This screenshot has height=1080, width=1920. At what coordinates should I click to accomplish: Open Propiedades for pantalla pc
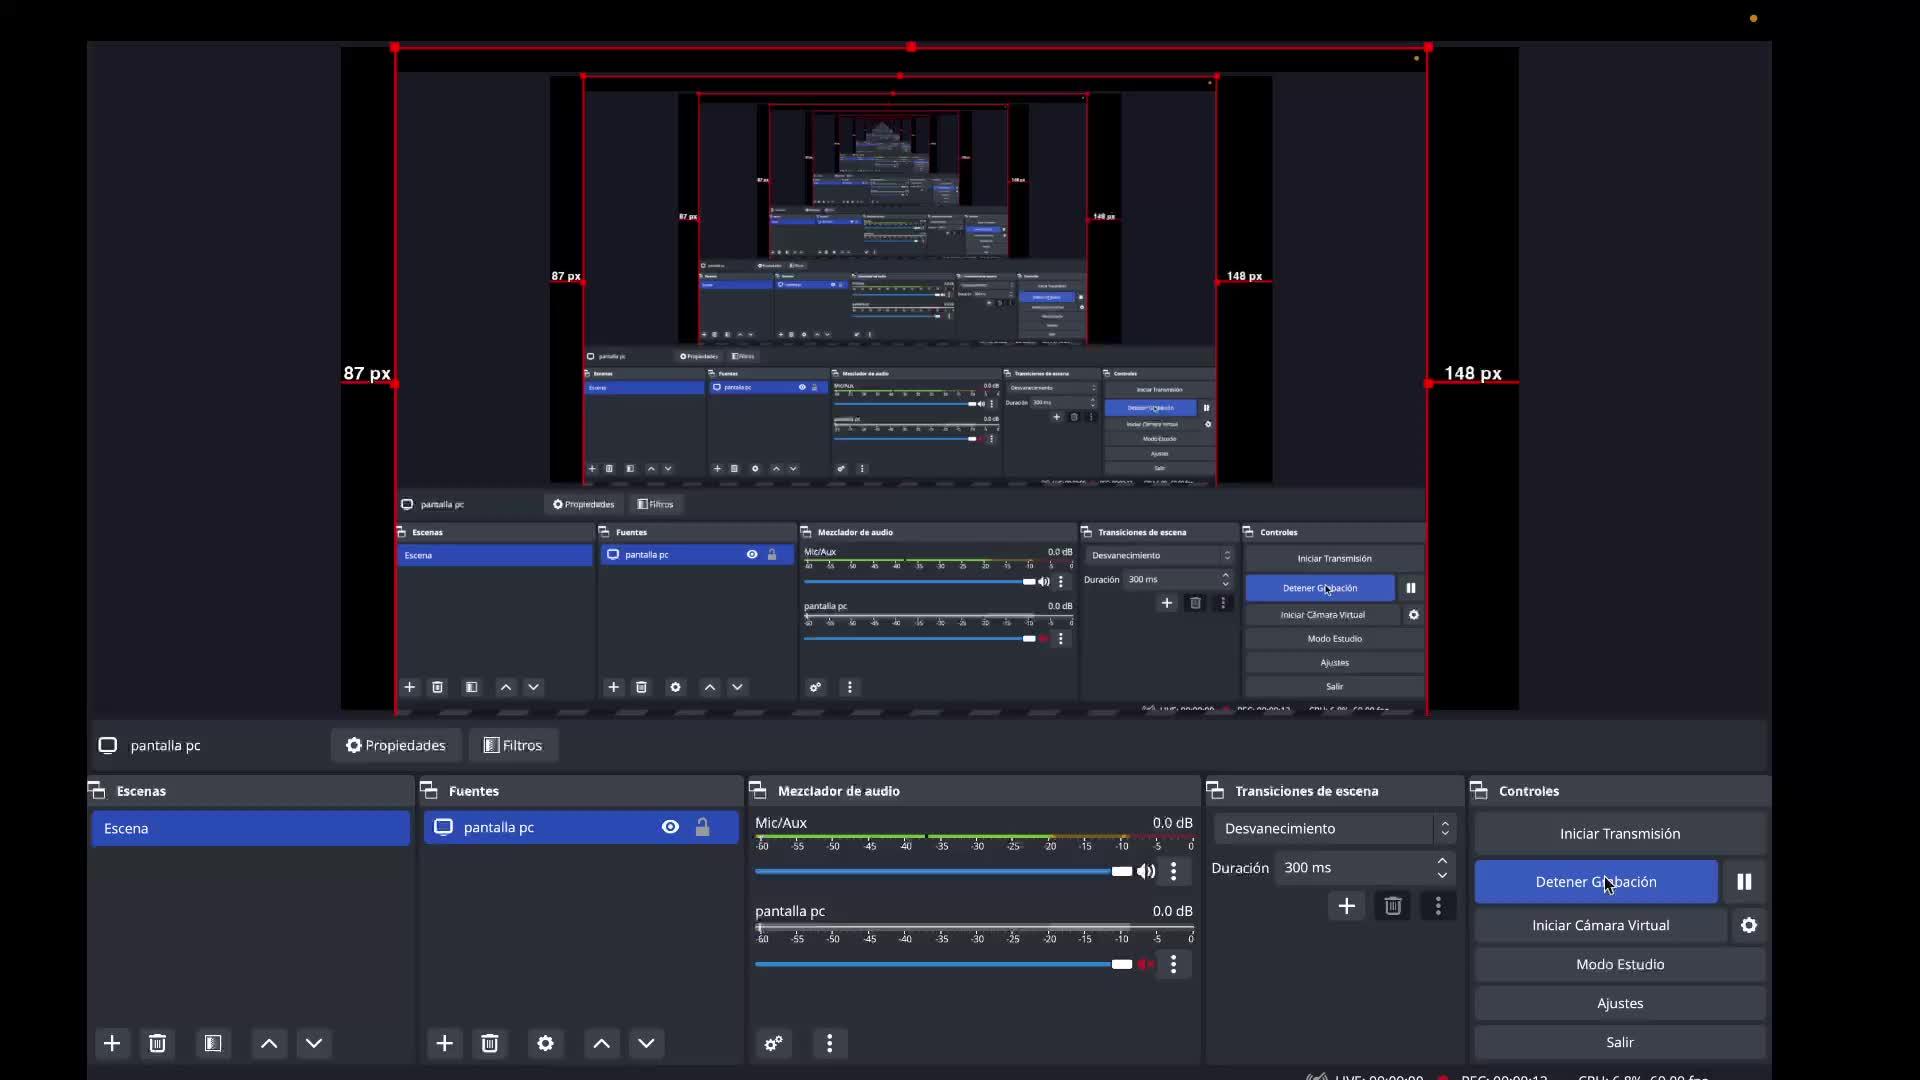tap(396, 745)
